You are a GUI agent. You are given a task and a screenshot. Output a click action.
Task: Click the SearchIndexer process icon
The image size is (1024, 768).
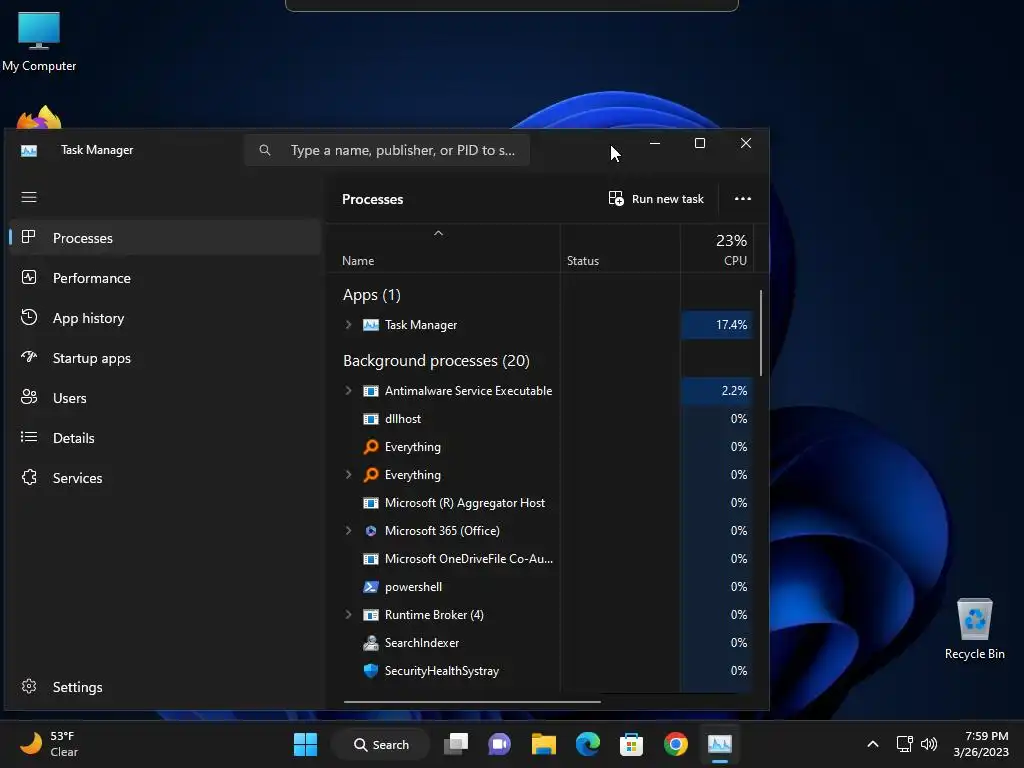tap(370, 643)
